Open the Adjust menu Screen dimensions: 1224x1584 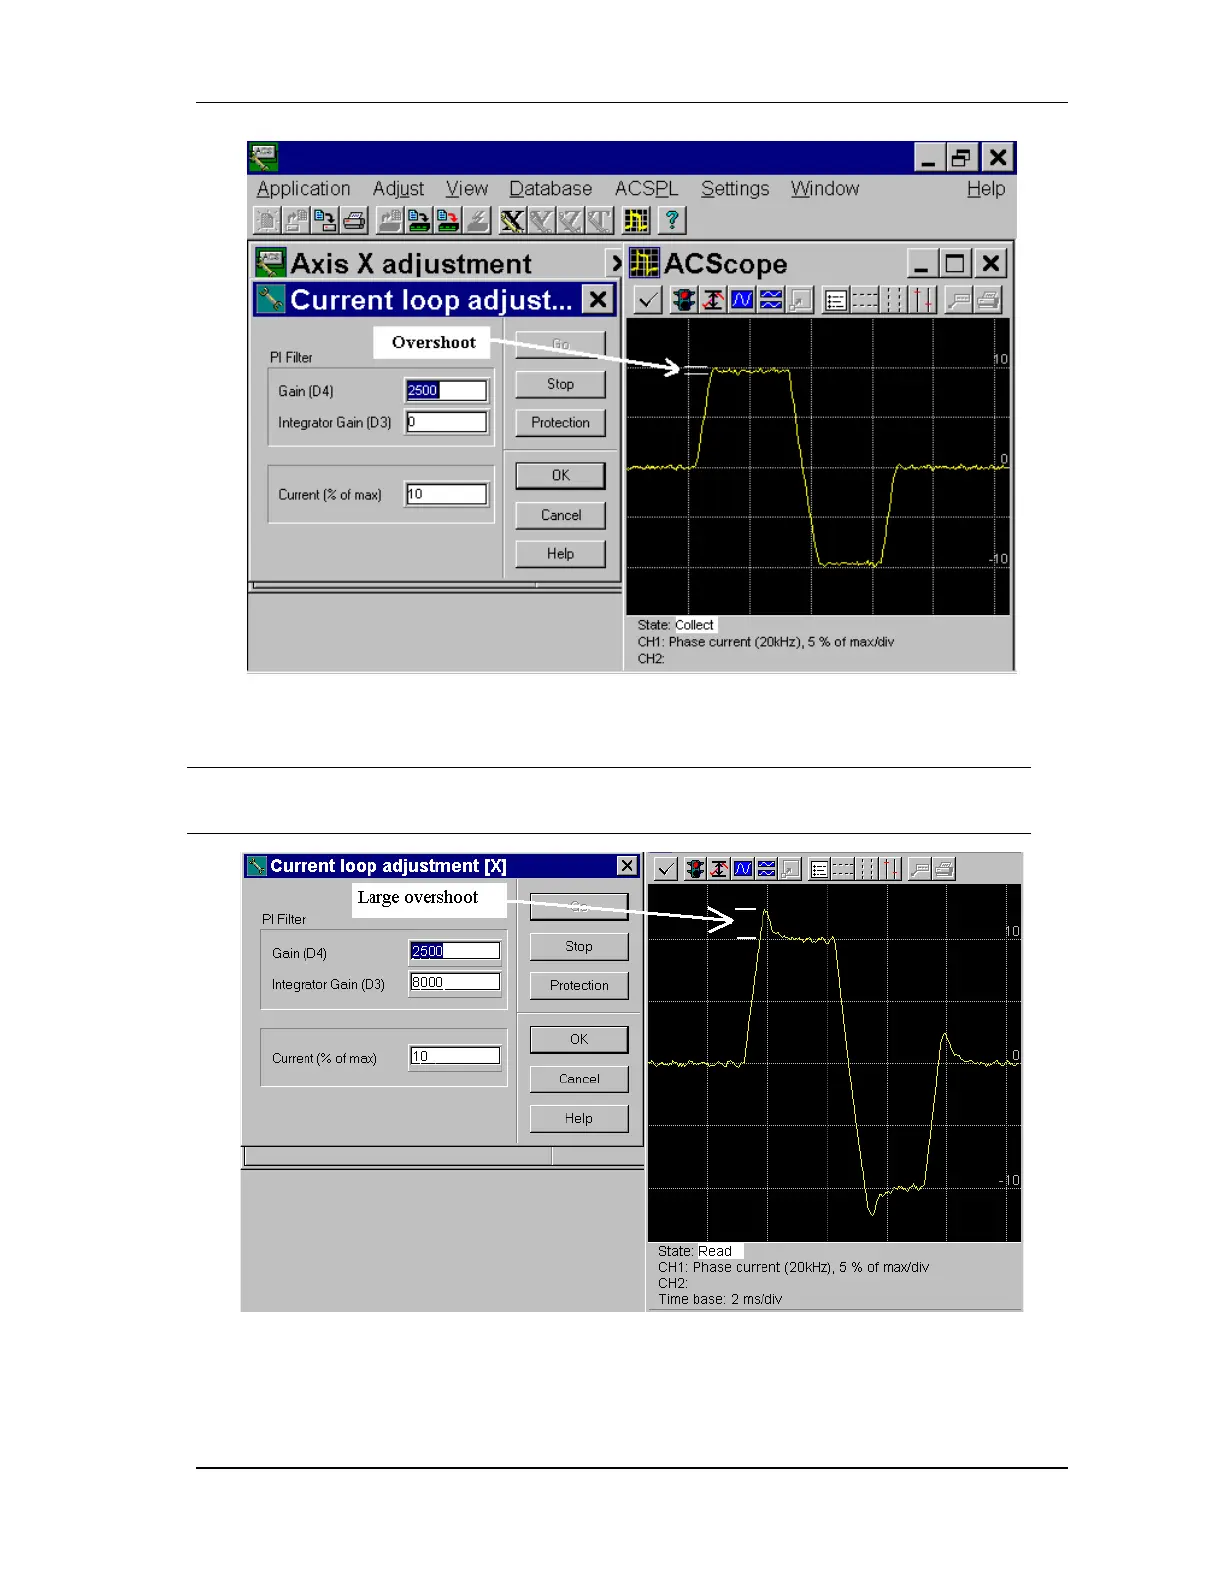[398, 189]
